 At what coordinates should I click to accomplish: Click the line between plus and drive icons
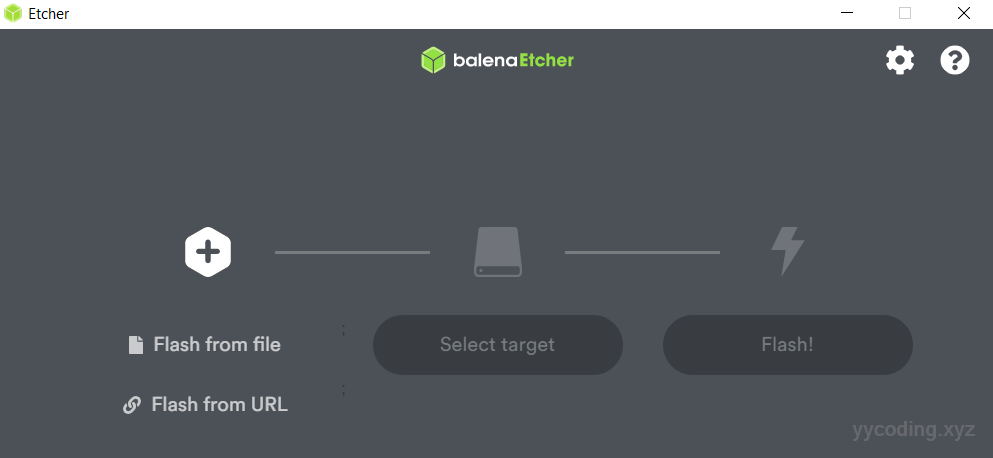pos(352,252)
